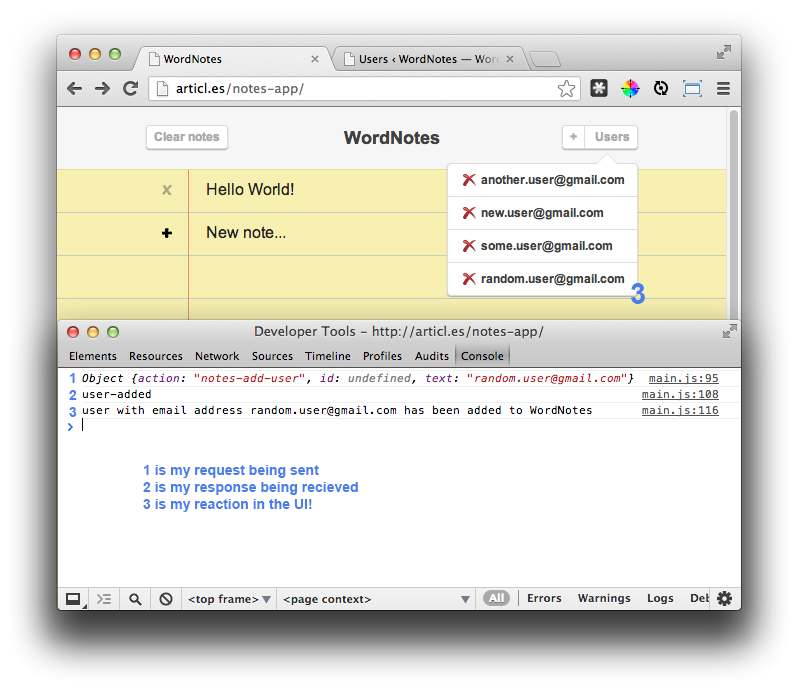Close the WordNotes tab
The width and height of the screenshot is (798, 689).
tap(315, 59)
